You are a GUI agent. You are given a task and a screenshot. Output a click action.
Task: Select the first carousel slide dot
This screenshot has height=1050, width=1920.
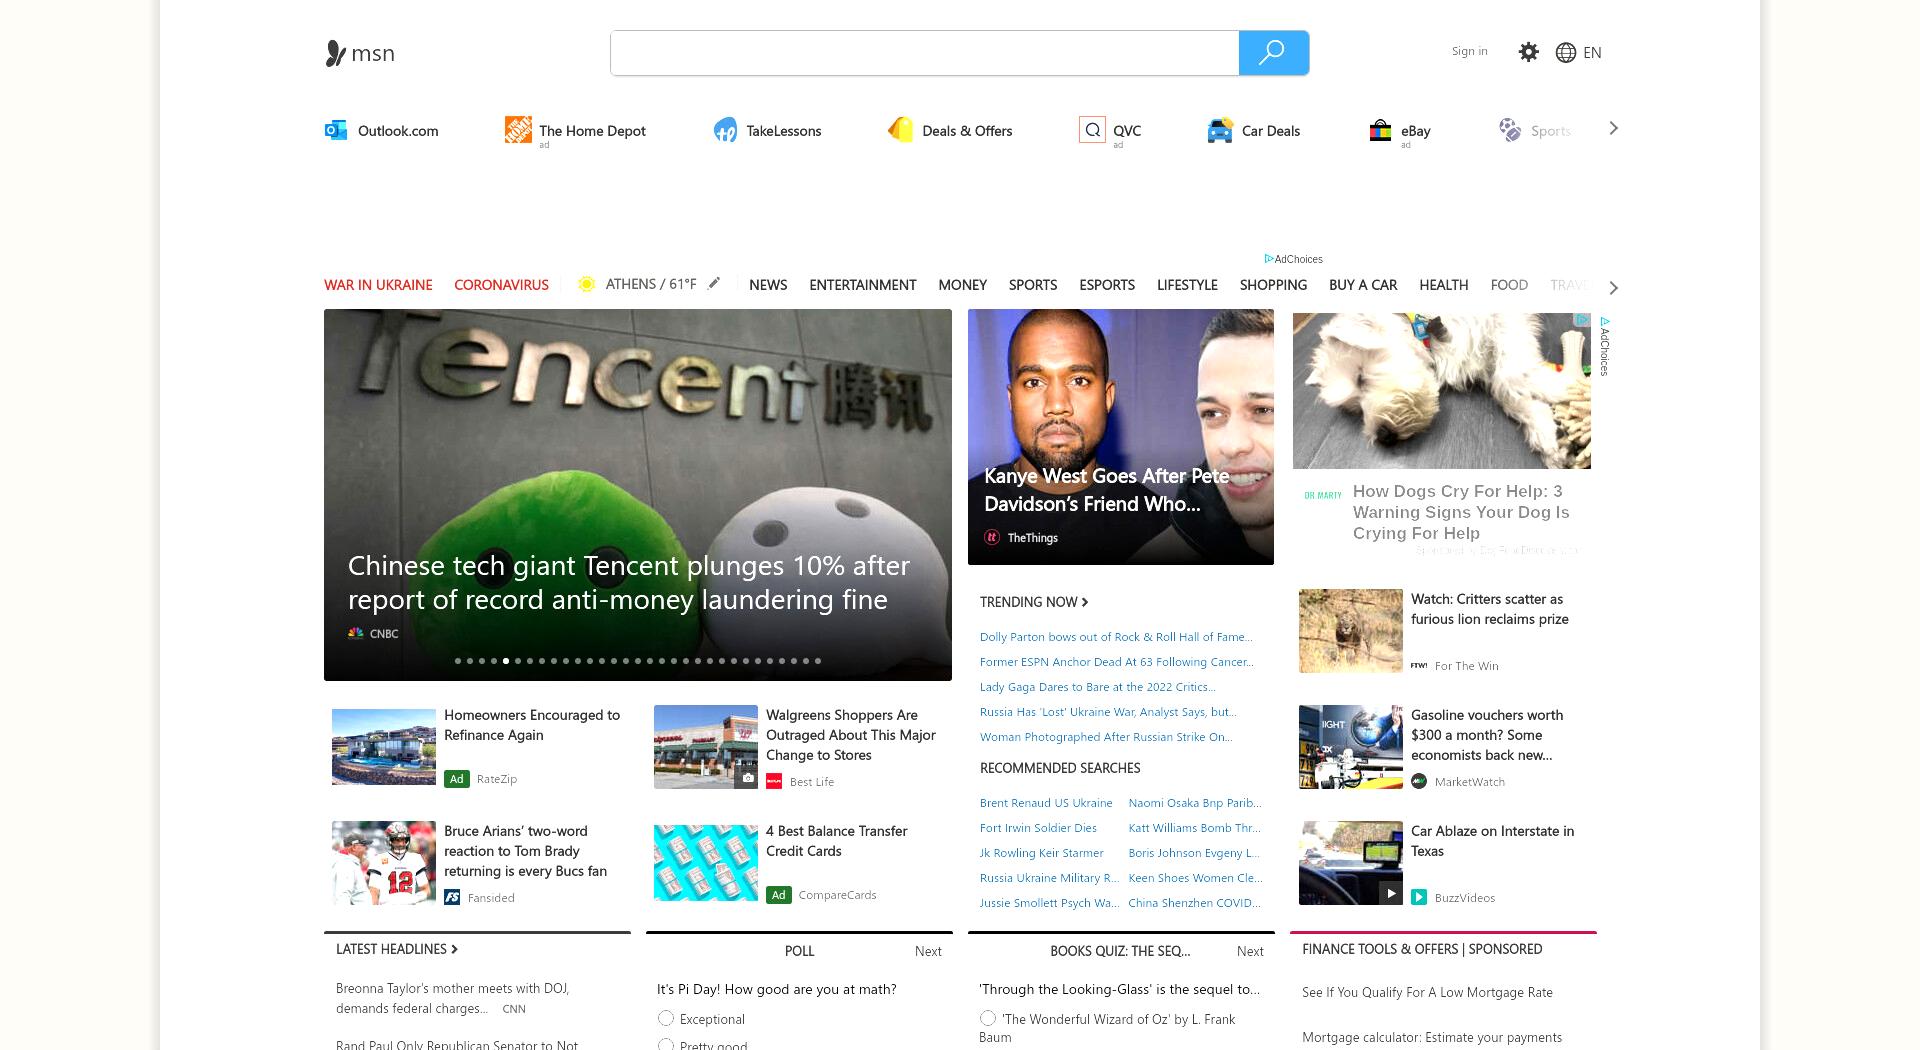(x=458, y=661)
